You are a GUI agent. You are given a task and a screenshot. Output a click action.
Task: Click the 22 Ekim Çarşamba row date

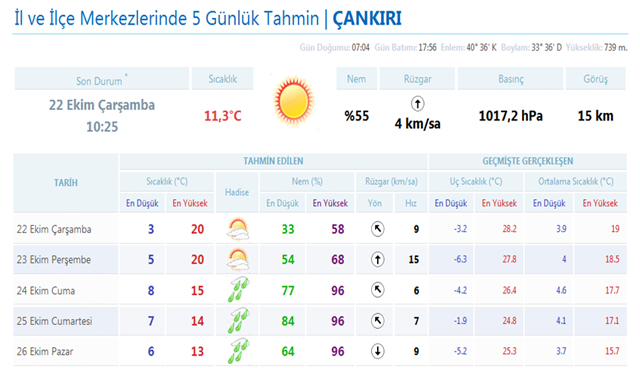[54, 229]
